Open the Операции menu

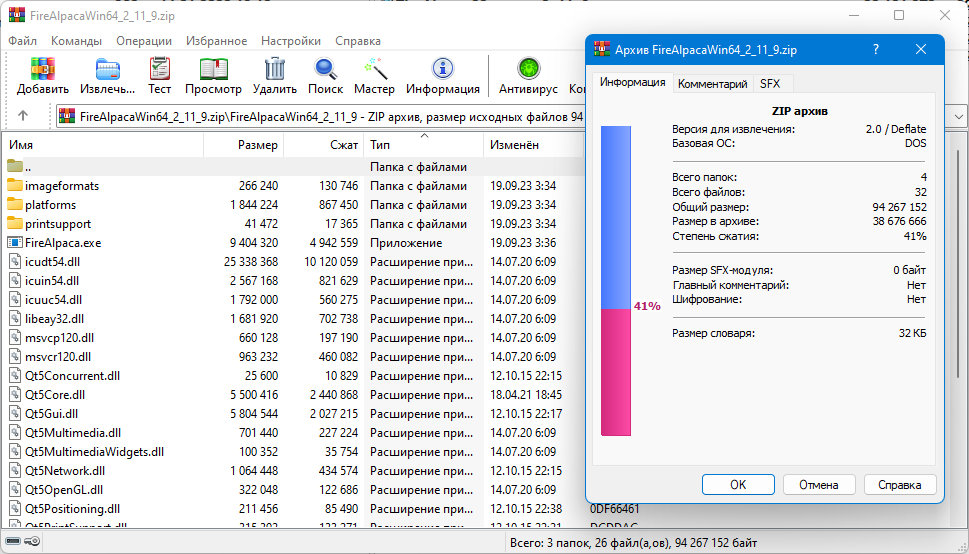pos(144,41)
